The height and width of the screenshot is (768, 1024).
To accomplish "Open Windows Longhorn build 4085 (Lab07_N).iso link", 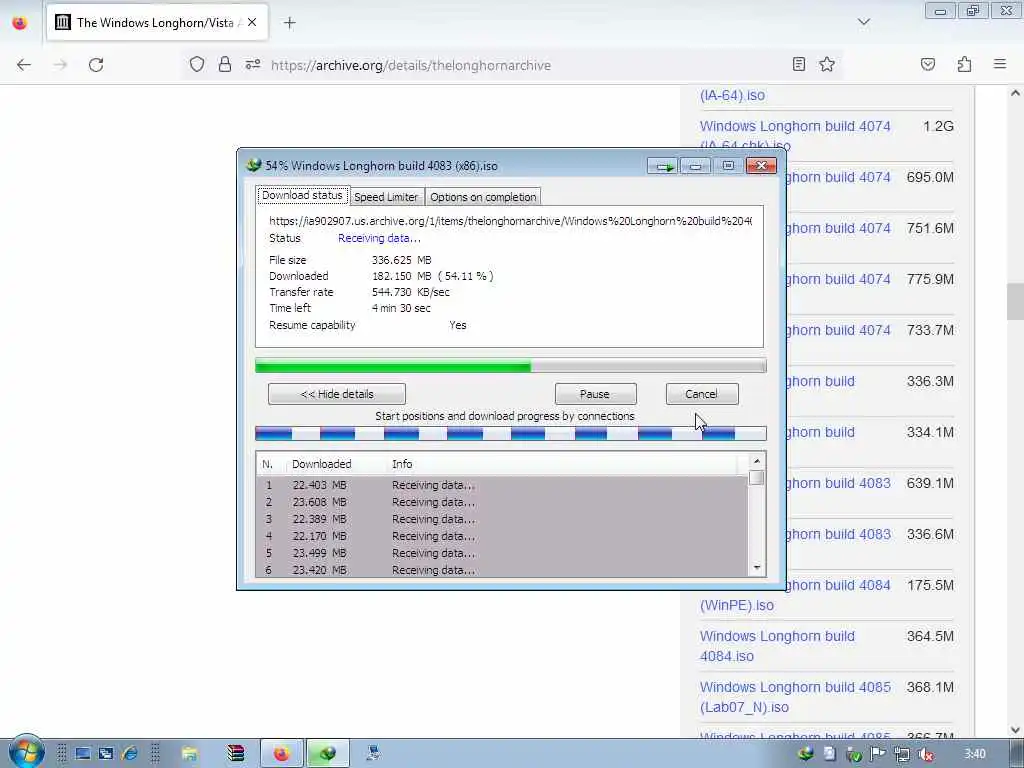I will 795,697.
